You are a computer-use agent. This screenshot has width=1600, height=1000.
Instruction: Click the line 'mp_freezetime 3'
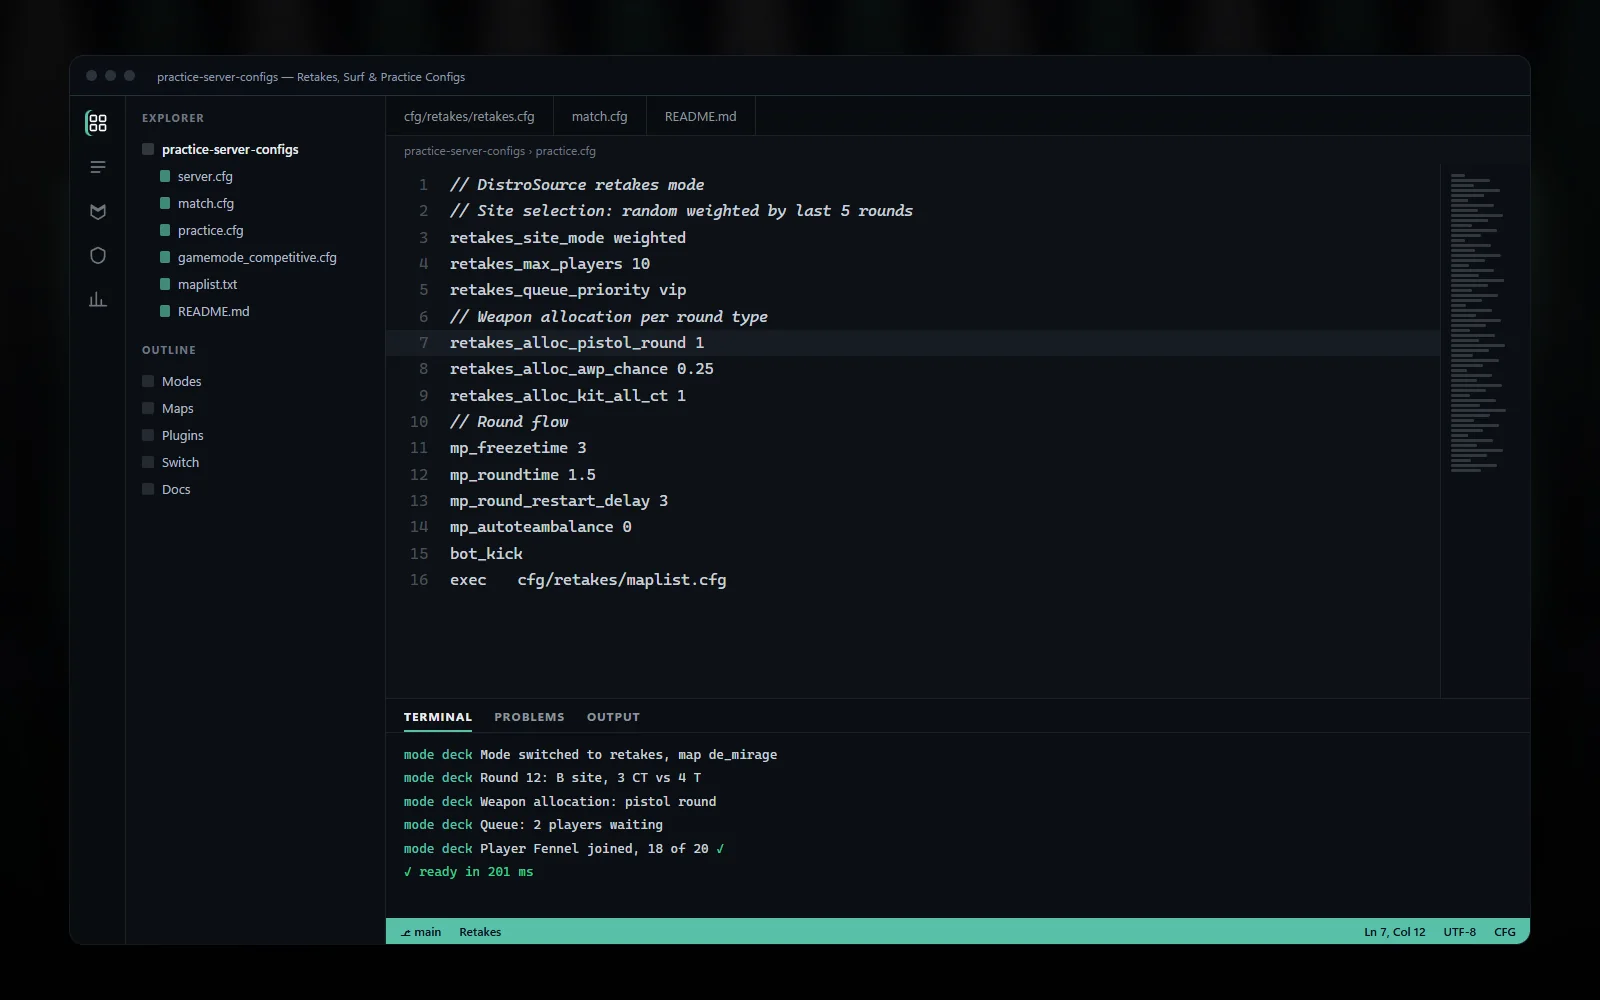(x=517, y=448)
